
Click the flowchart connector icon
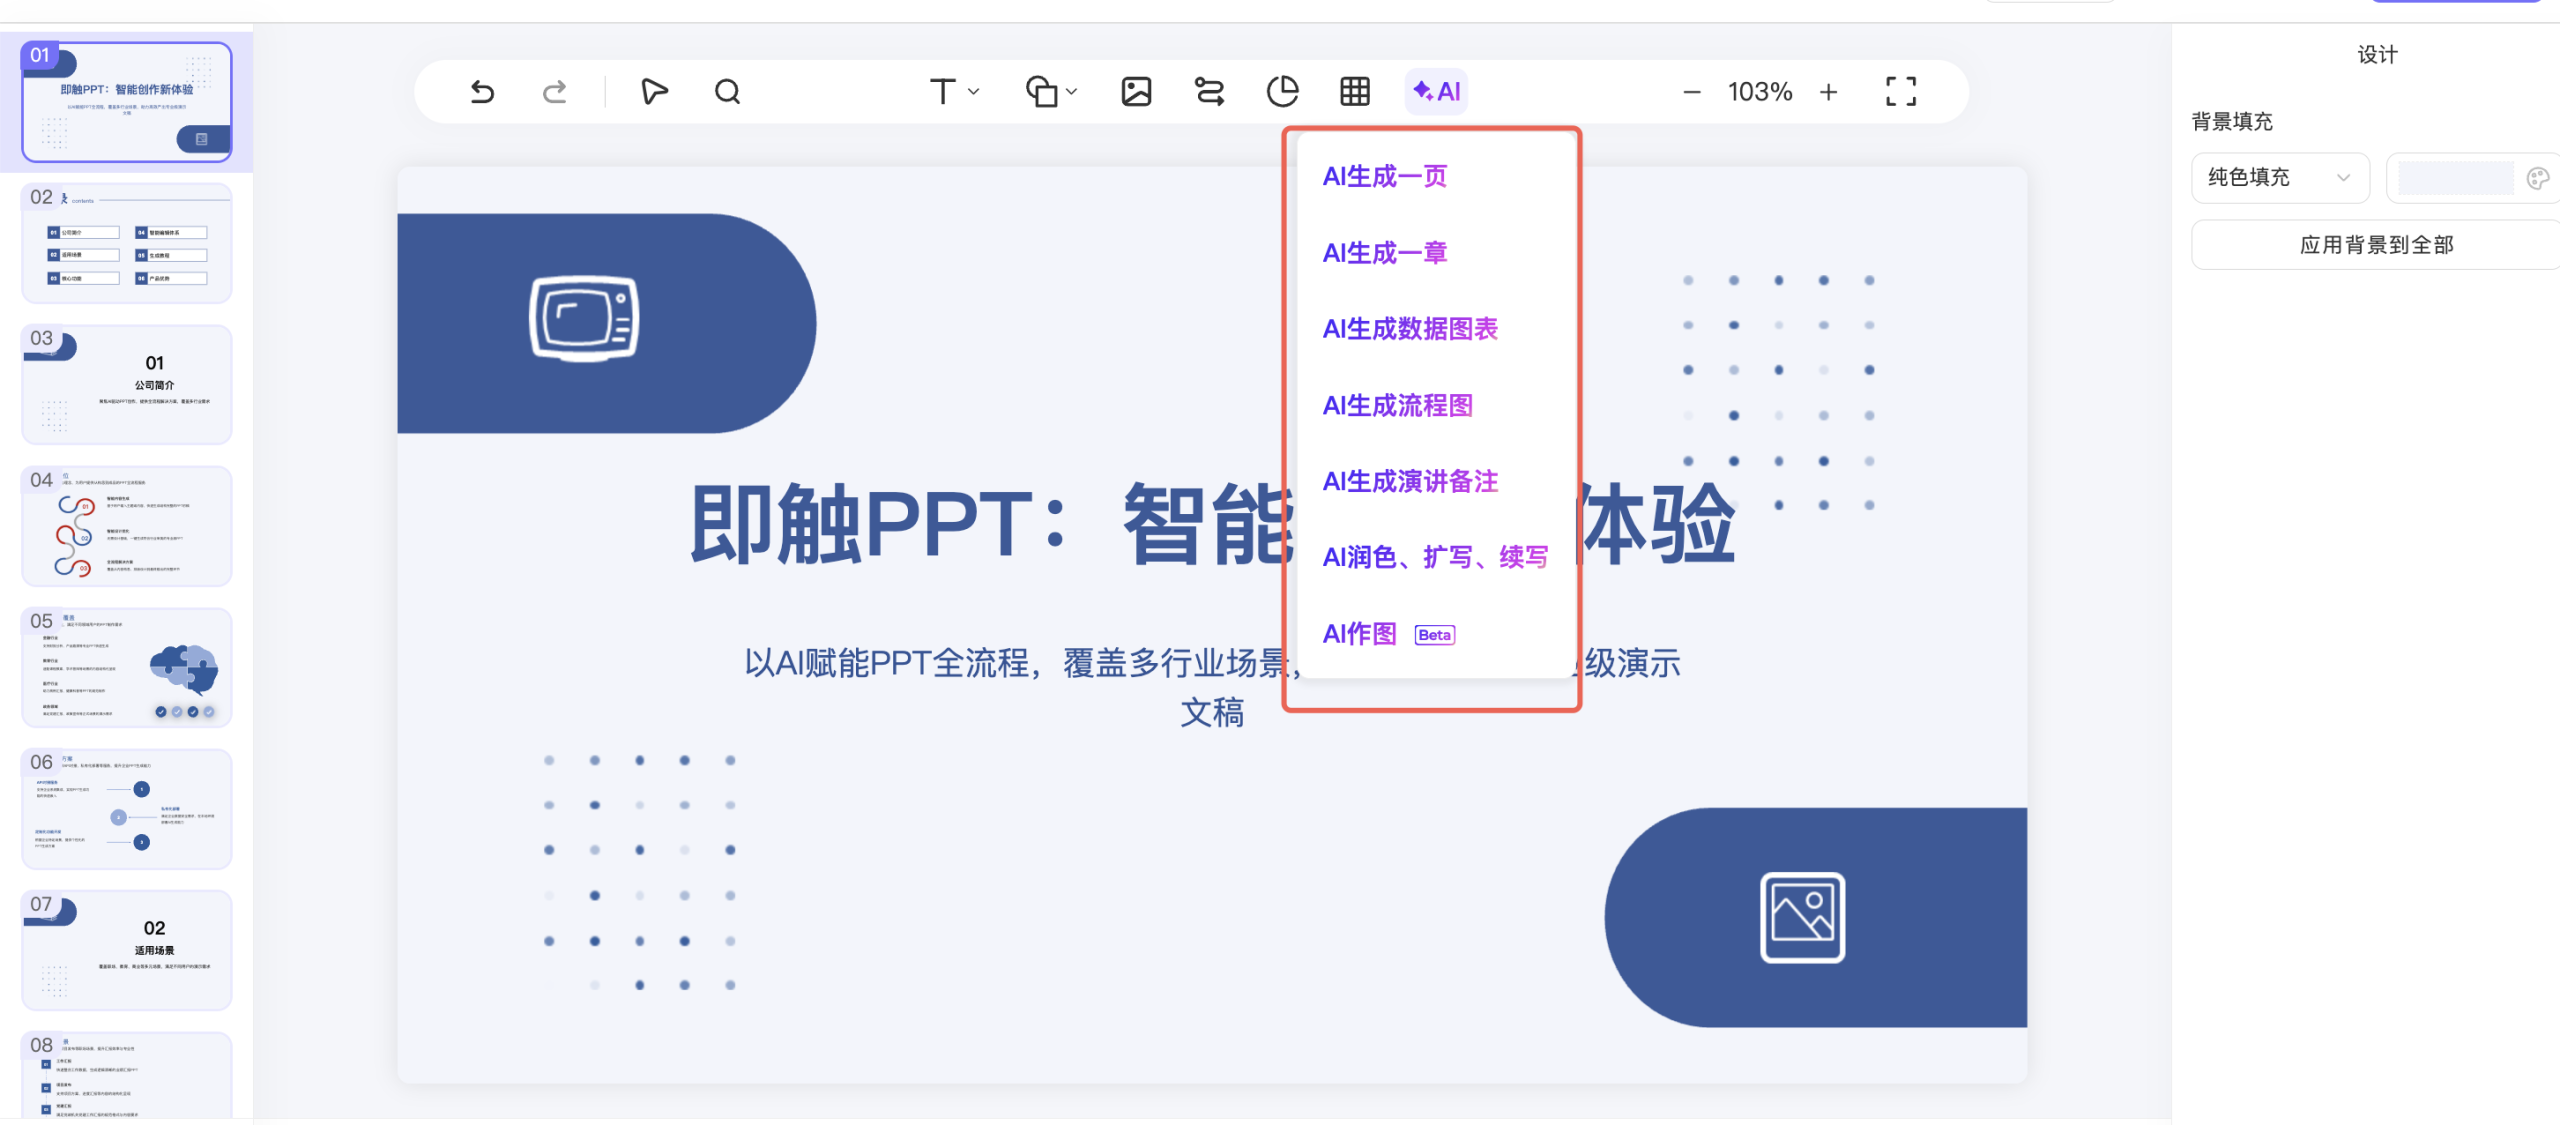(1209, 92)
